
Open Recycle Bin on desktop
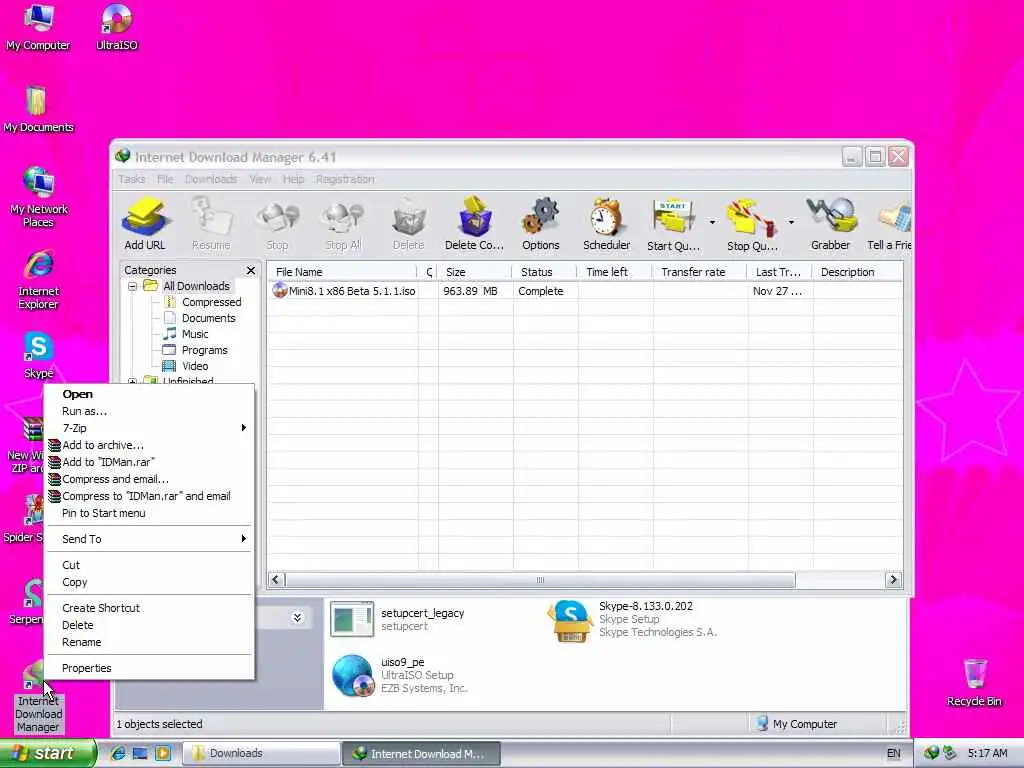point(974,682)
